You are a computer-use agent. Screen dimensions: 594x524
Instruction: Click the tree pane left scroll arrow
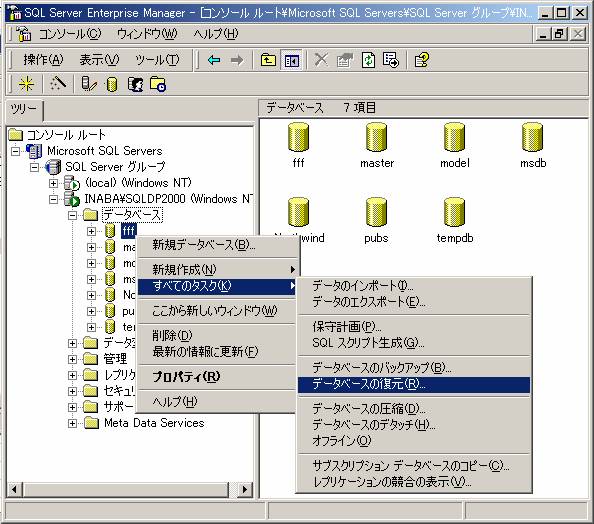14,490
